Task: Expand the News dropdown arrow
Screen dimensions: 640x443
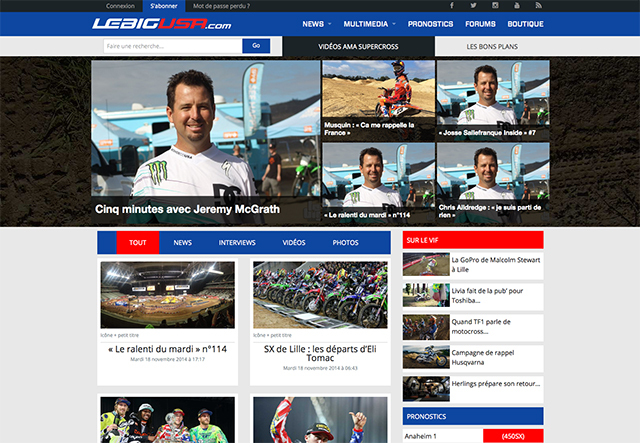Action: coord(329,24)
